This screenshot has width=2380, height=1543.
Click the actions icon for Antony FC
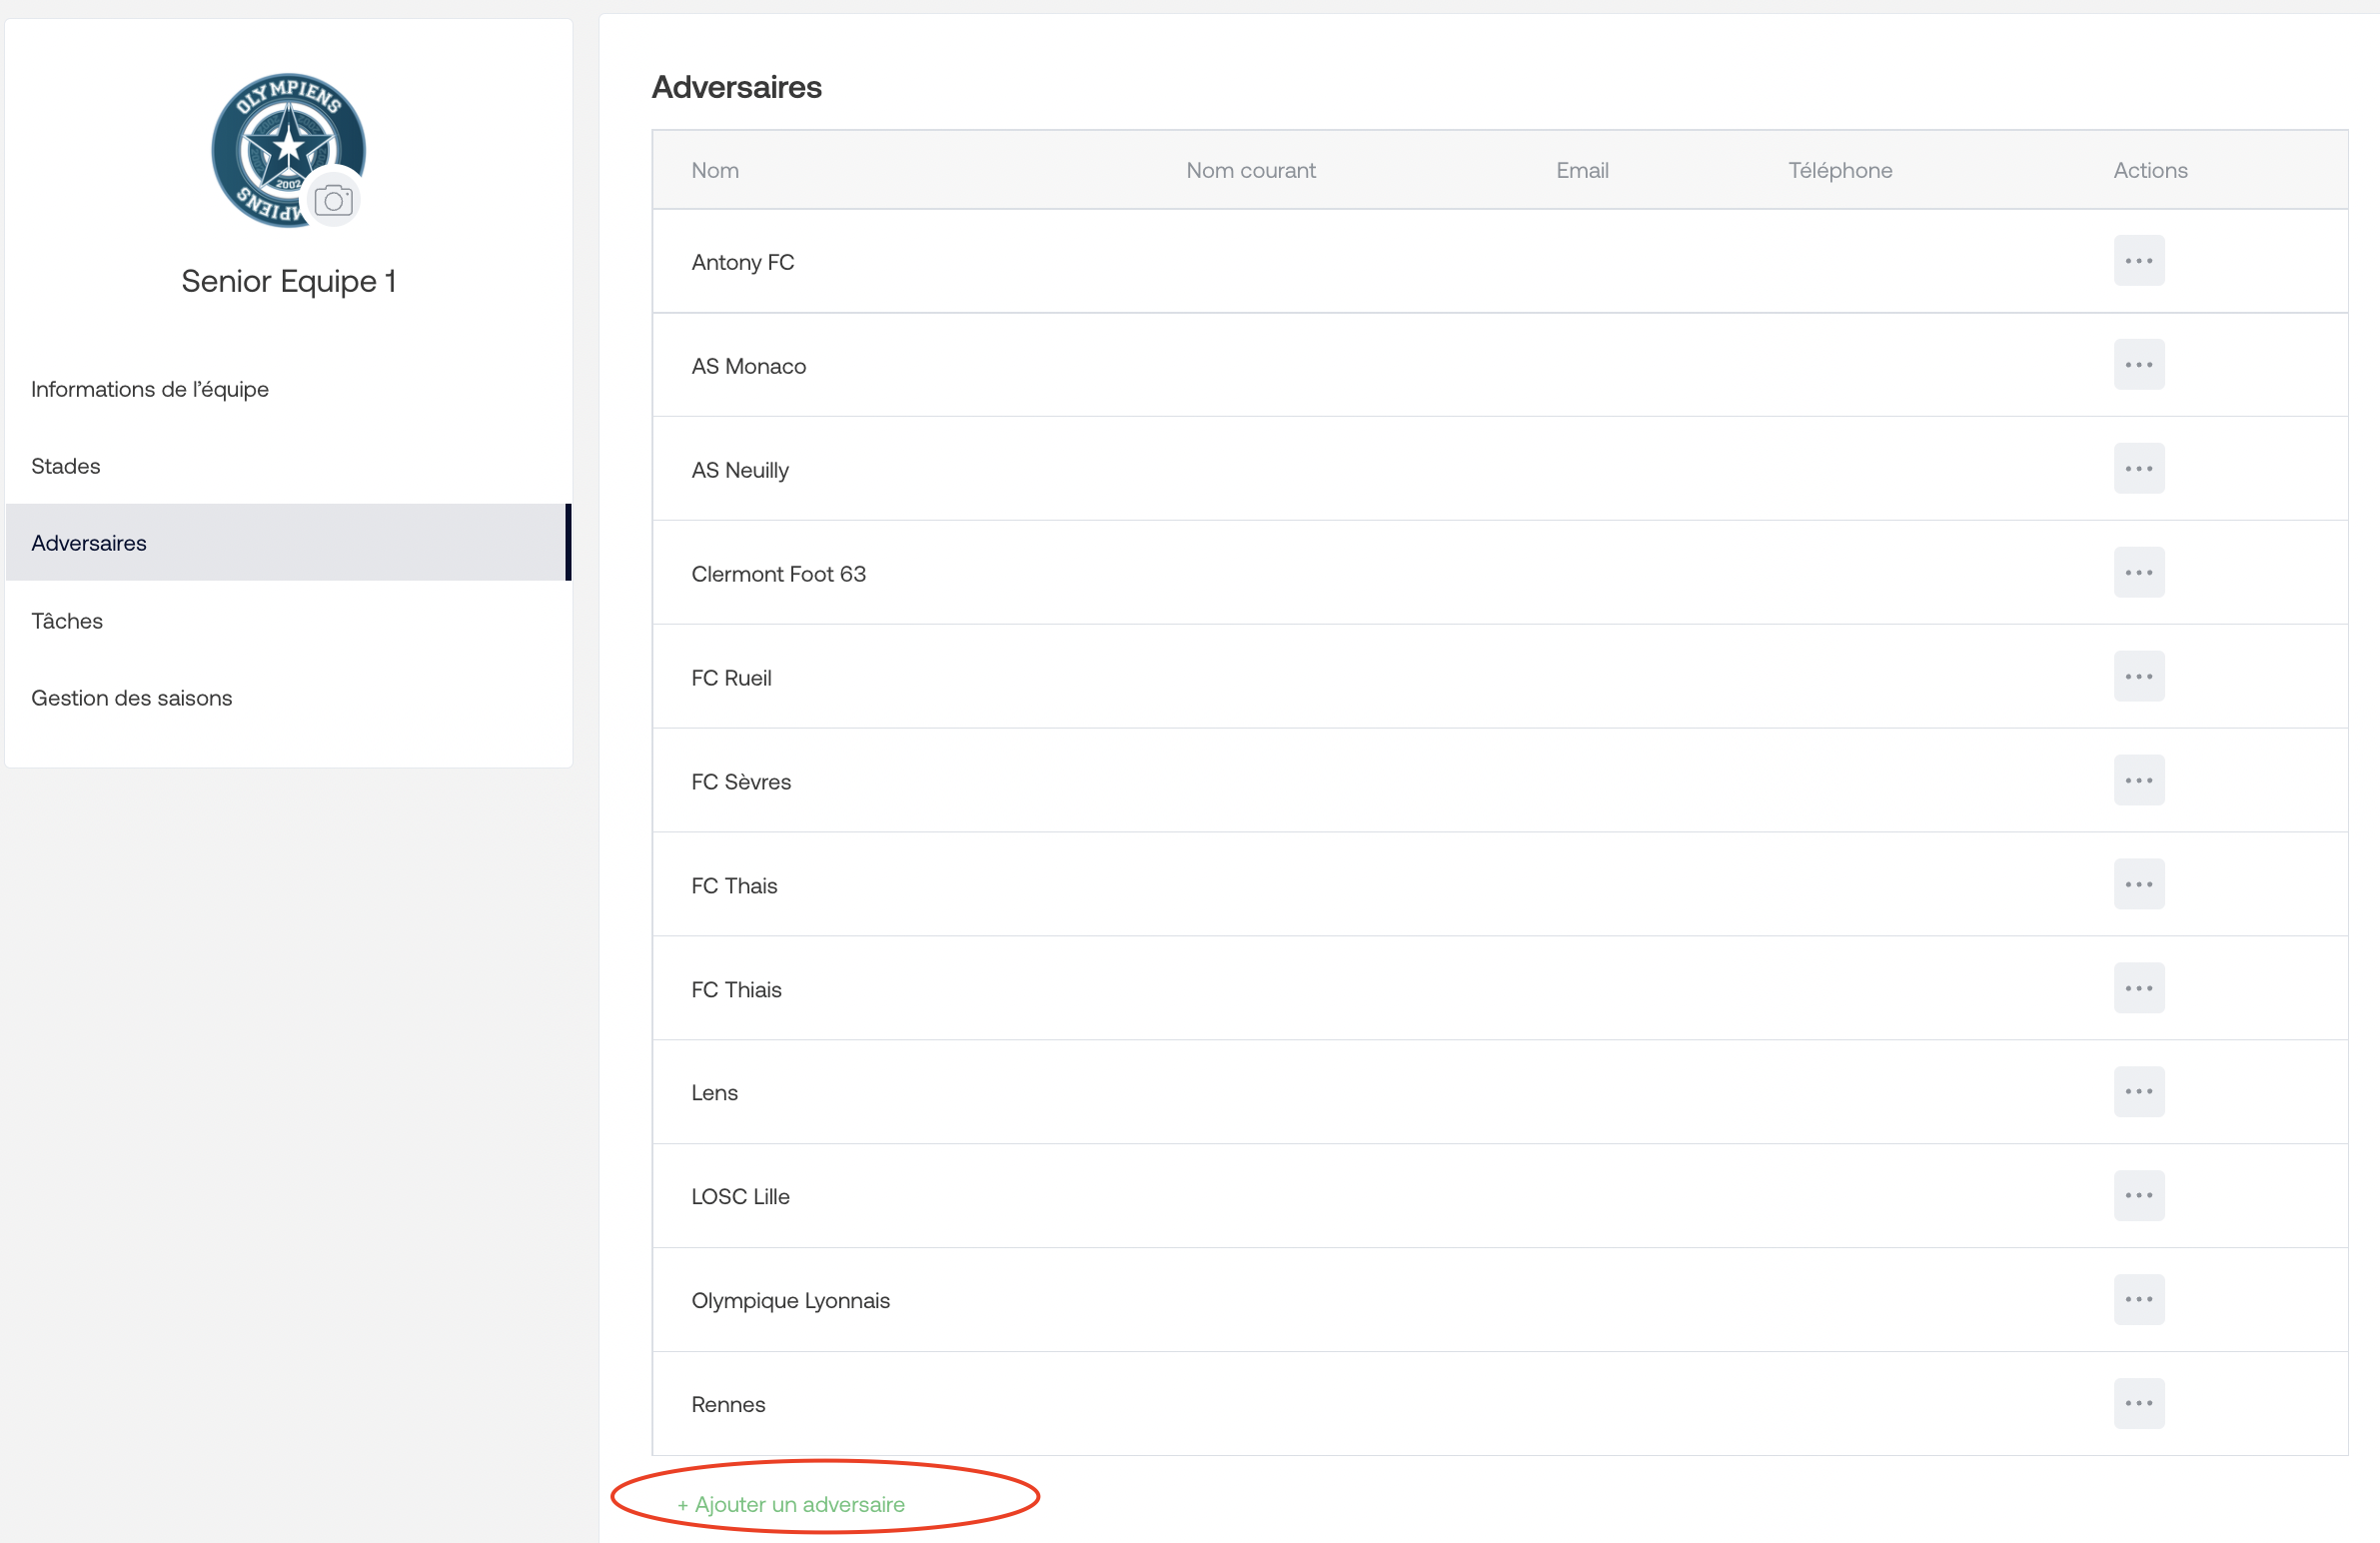tap(2139, 261)
